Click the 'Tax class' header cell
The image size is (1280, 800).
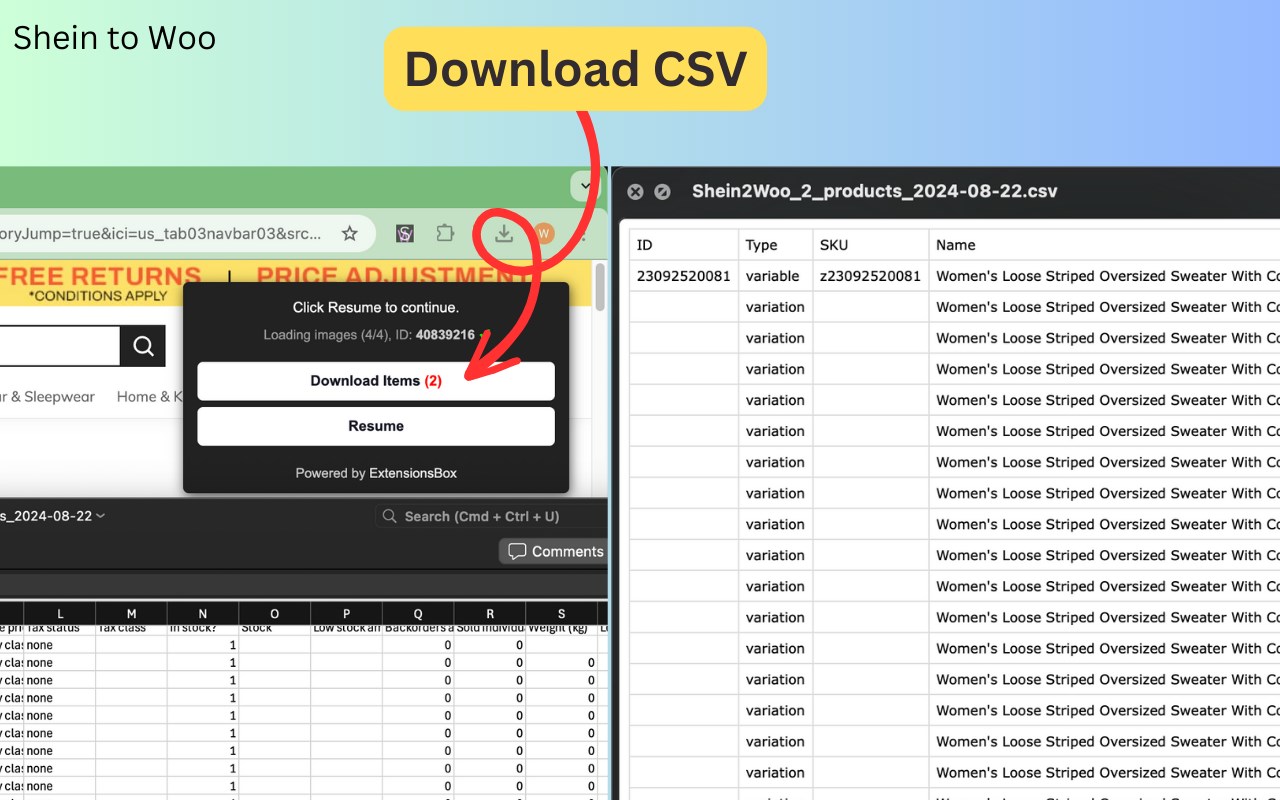coord(132,629)
